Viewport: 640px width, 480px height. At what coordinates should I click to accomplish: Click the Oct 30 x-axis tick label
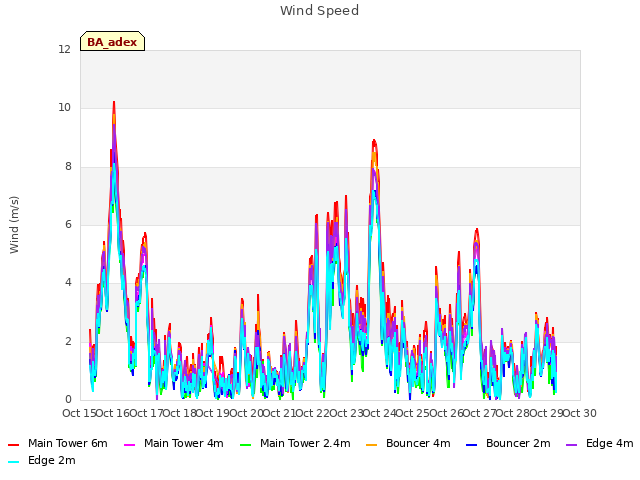click(580, 413)
